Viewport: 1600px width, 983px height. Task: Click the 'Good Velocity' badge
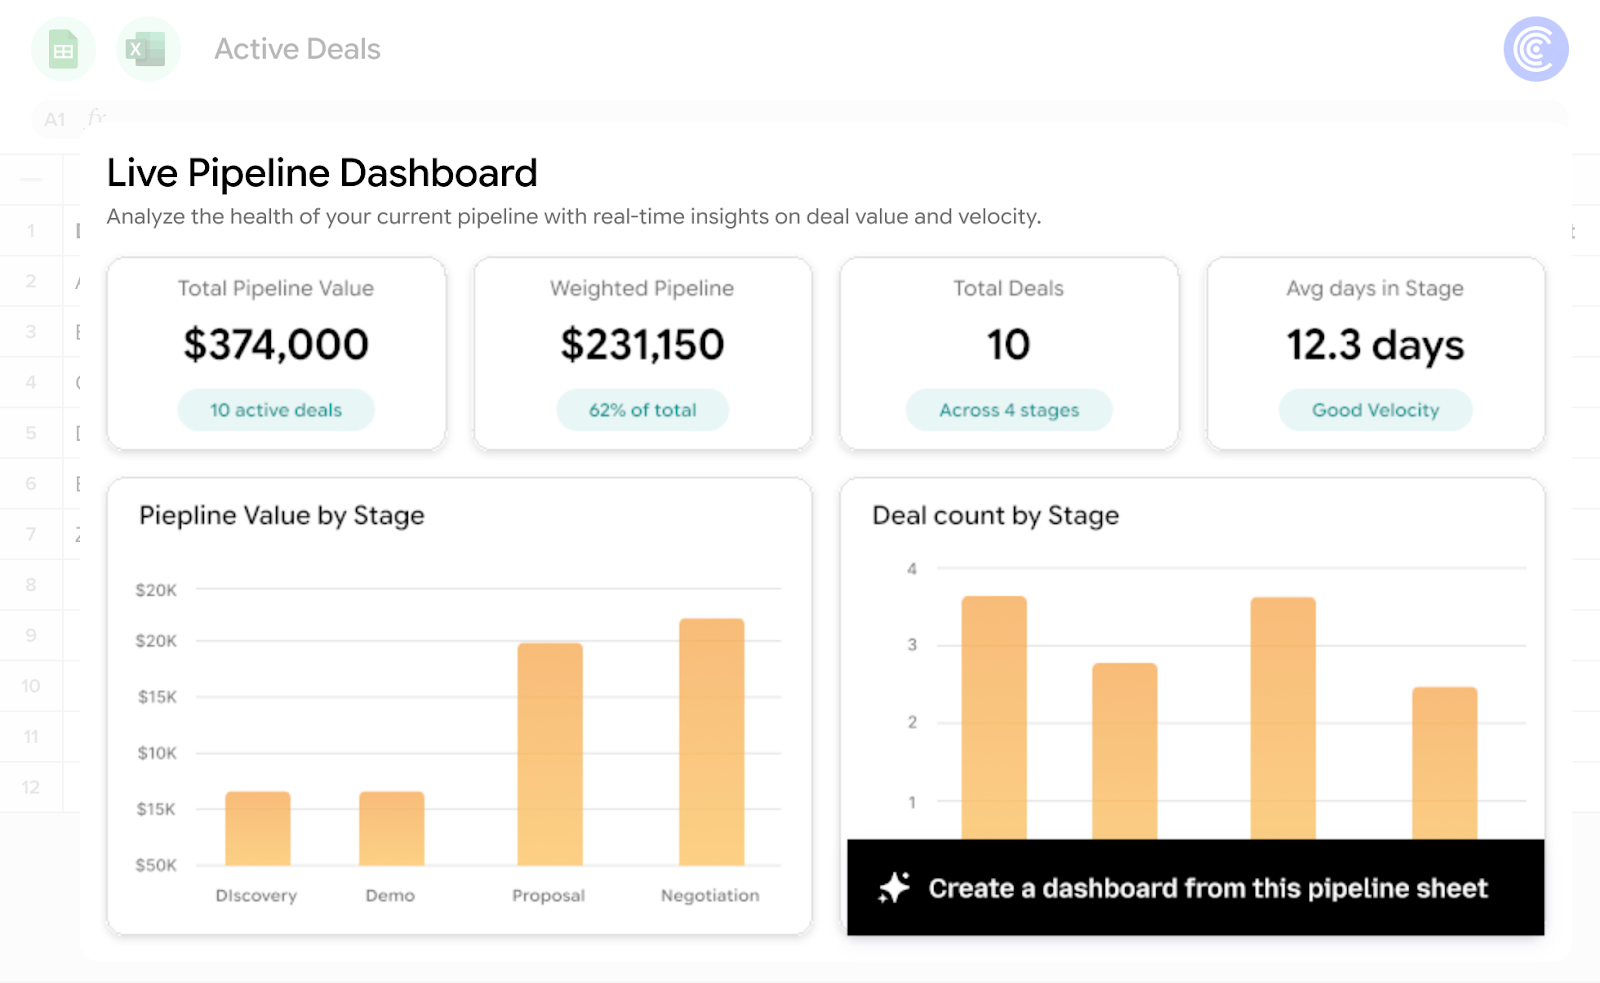click(x=1375, y=410)
